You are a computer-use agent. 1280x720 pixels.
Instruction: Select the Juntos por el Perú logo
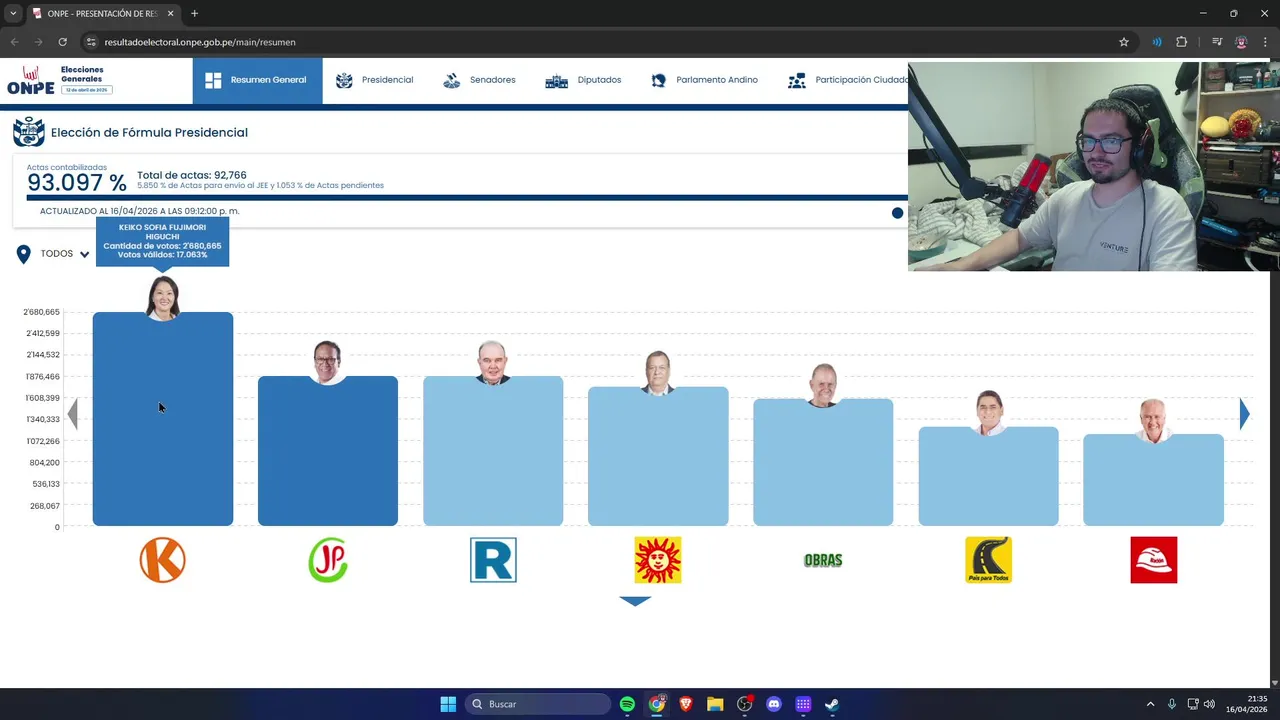328,560
